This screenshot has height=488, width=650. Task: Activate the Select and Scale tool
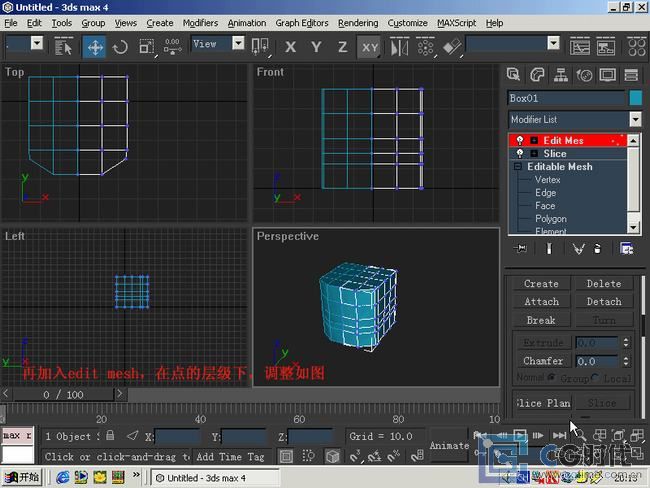click(147, 47)
